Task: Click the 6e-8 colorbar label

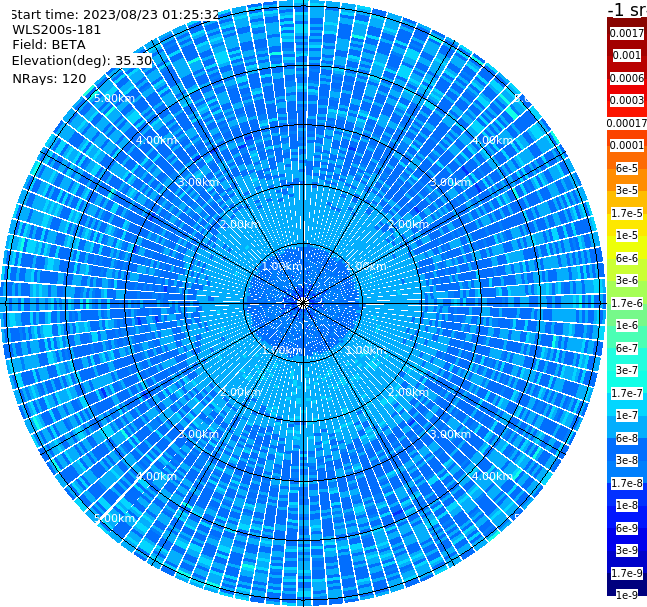Action: pos(627,438)
